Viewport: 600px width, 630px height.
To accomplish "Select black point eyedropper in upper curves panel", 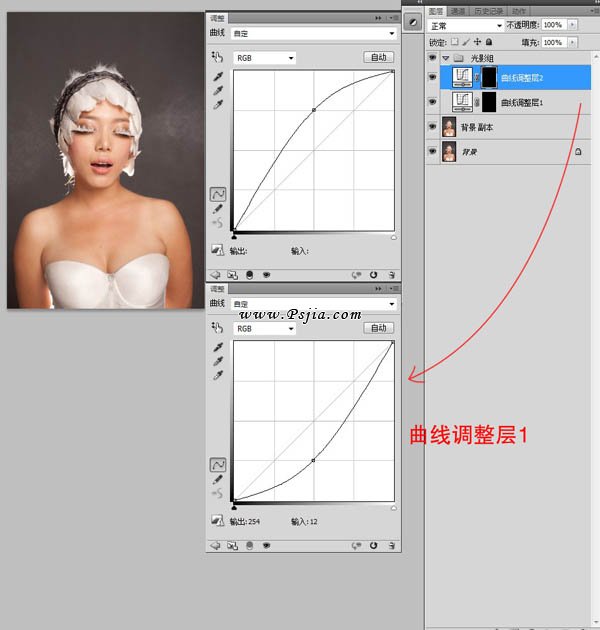I will [217, 76].
